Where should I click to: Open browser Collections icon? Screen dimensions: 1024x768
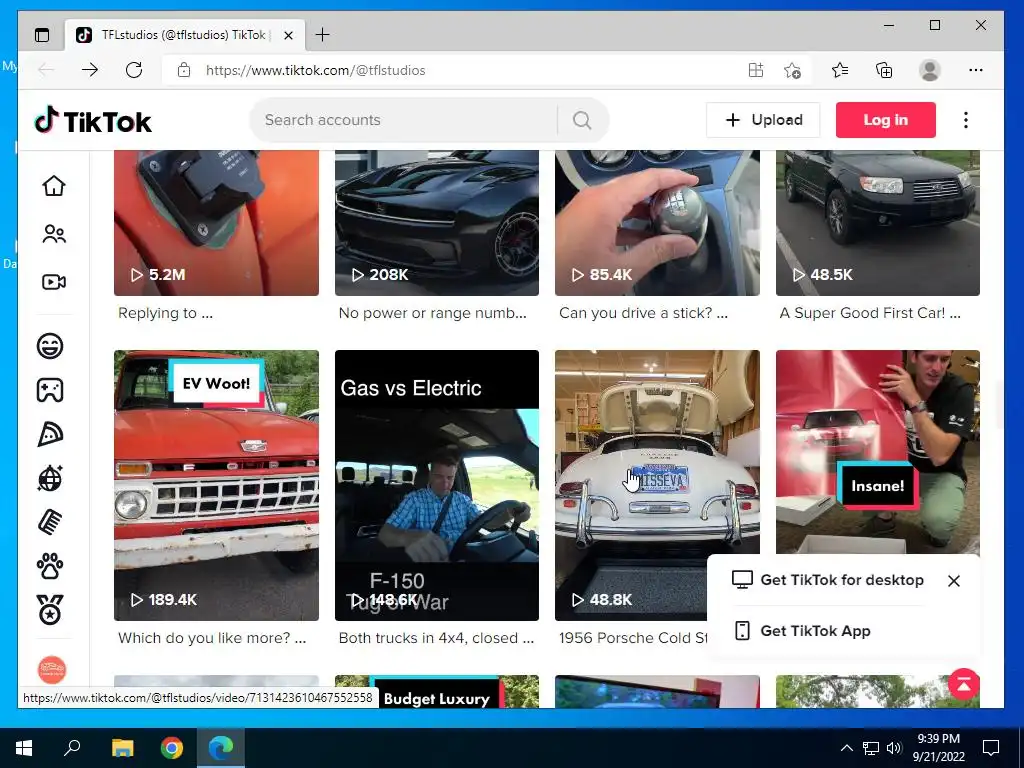pos(884,70)
